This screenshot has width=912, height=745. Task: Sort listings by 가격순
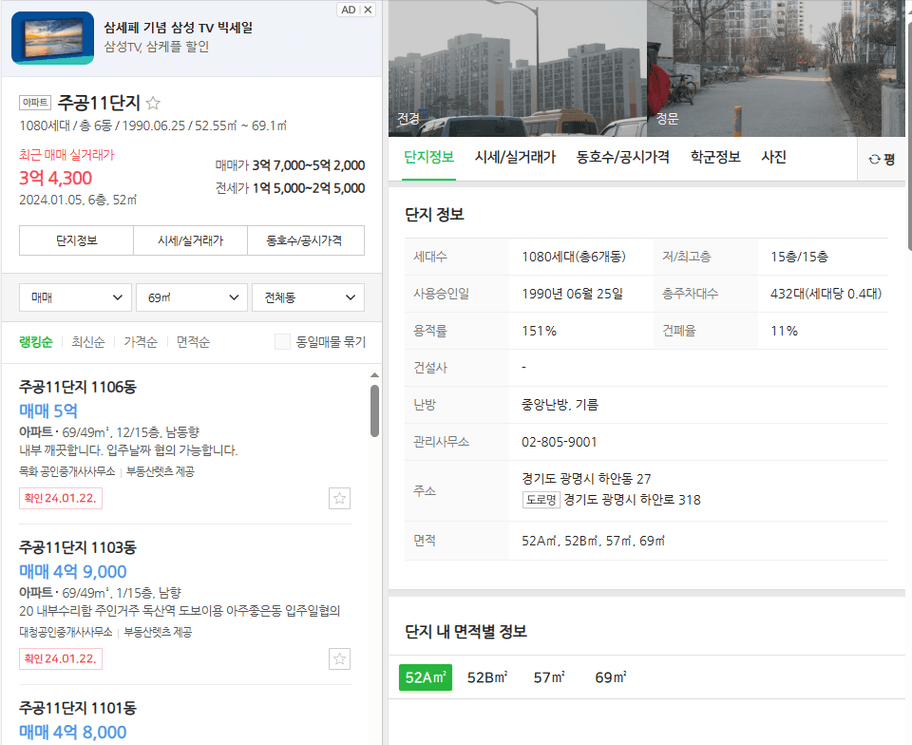[x=141, y=342]
